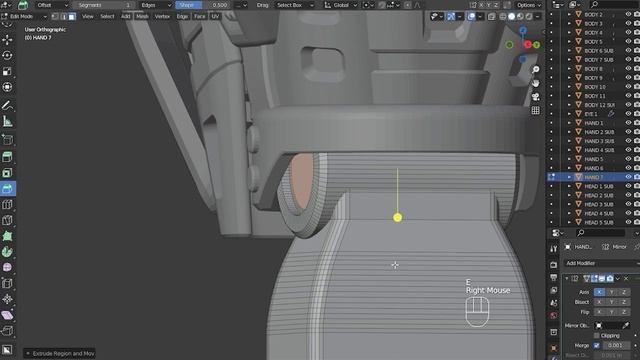
Task: Select the Transform tool in left toolbar
Action: pos(7,87)
